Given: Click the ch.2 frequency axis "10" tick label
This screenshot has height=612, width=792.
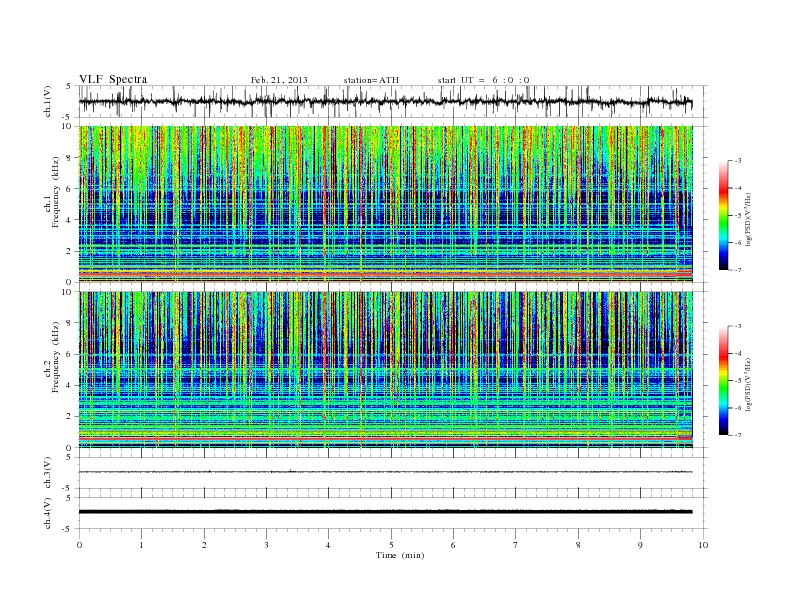Looking at the screenshot, I should (67, 292).
